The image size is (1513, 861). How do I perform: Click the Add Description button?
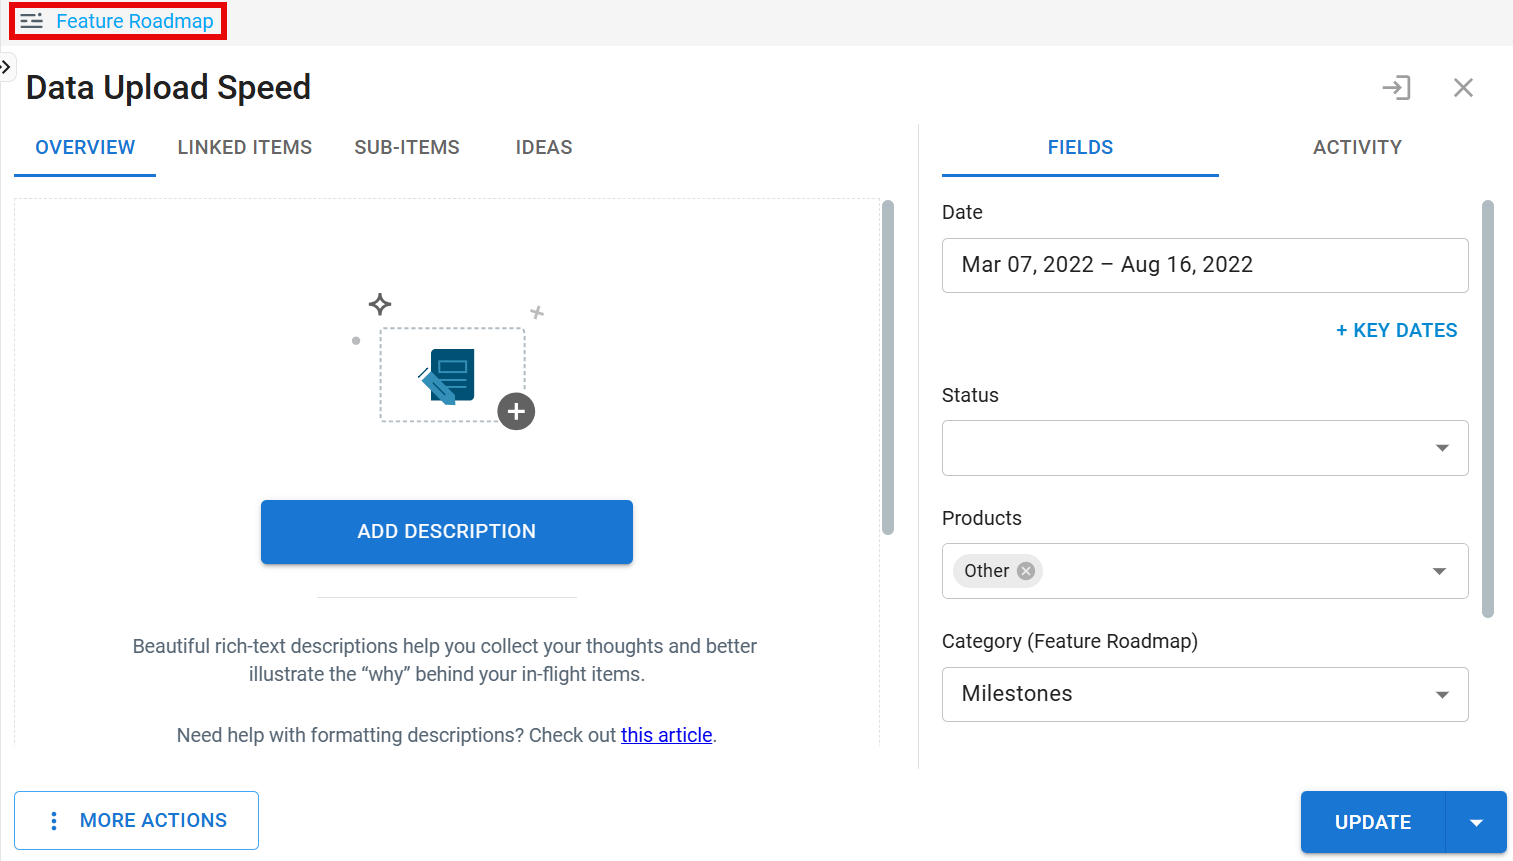pyautogui.click(x=447, y=532)
